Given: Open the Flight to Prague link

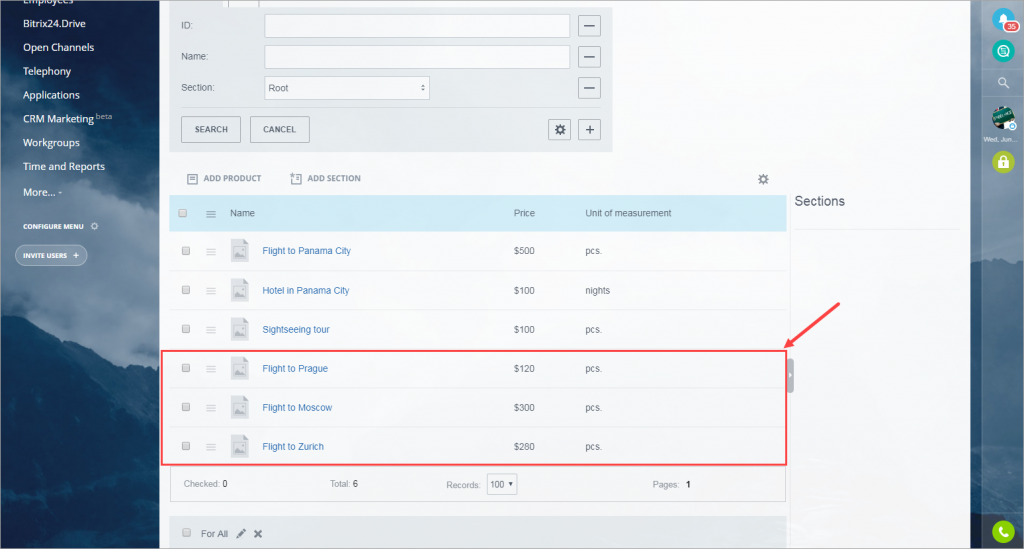Looking at the screenshot, I should coord(295,369).
